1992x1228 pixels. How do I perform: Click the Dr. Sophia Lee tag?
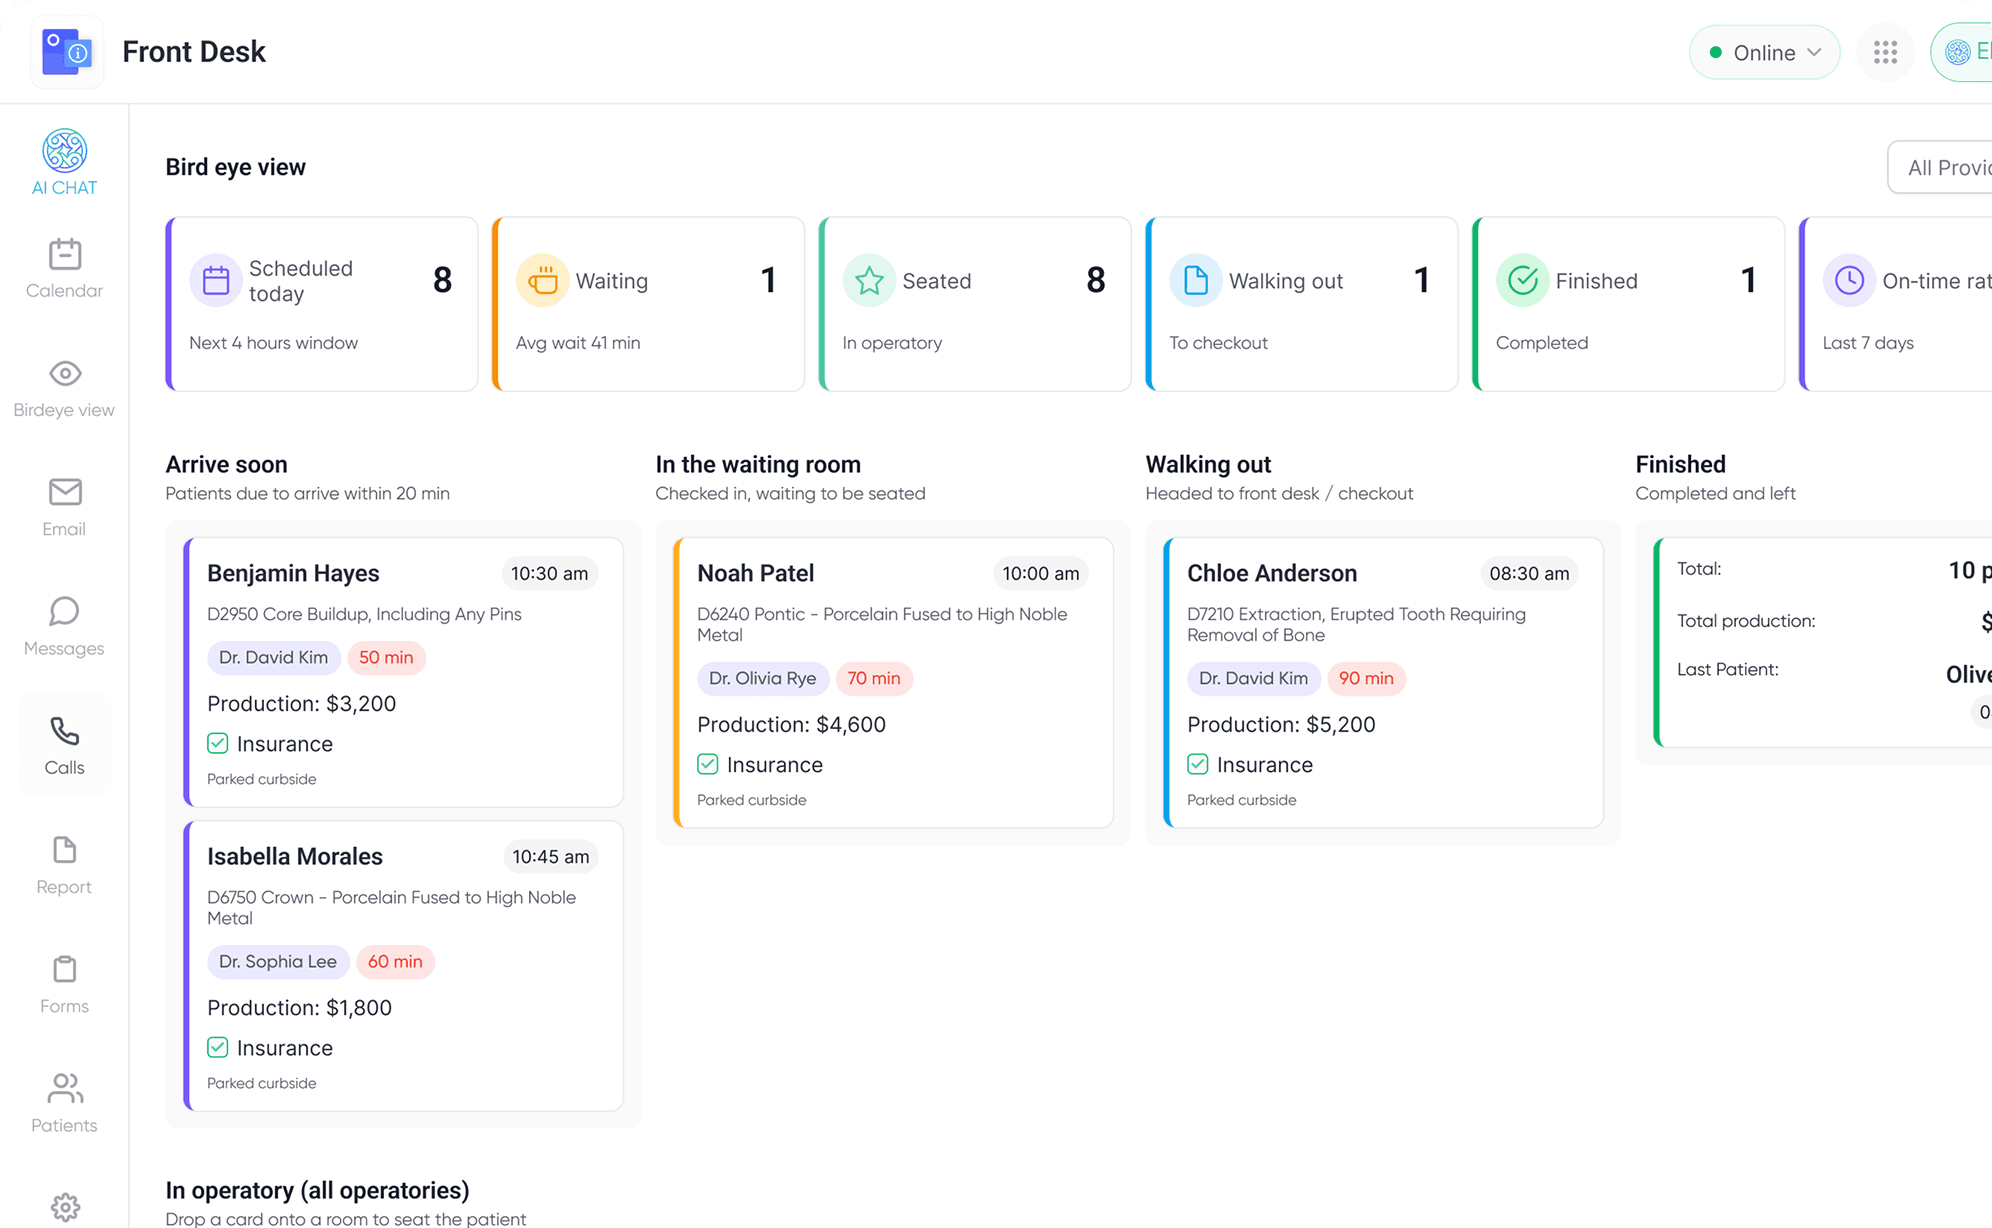(x=277, y=961)
